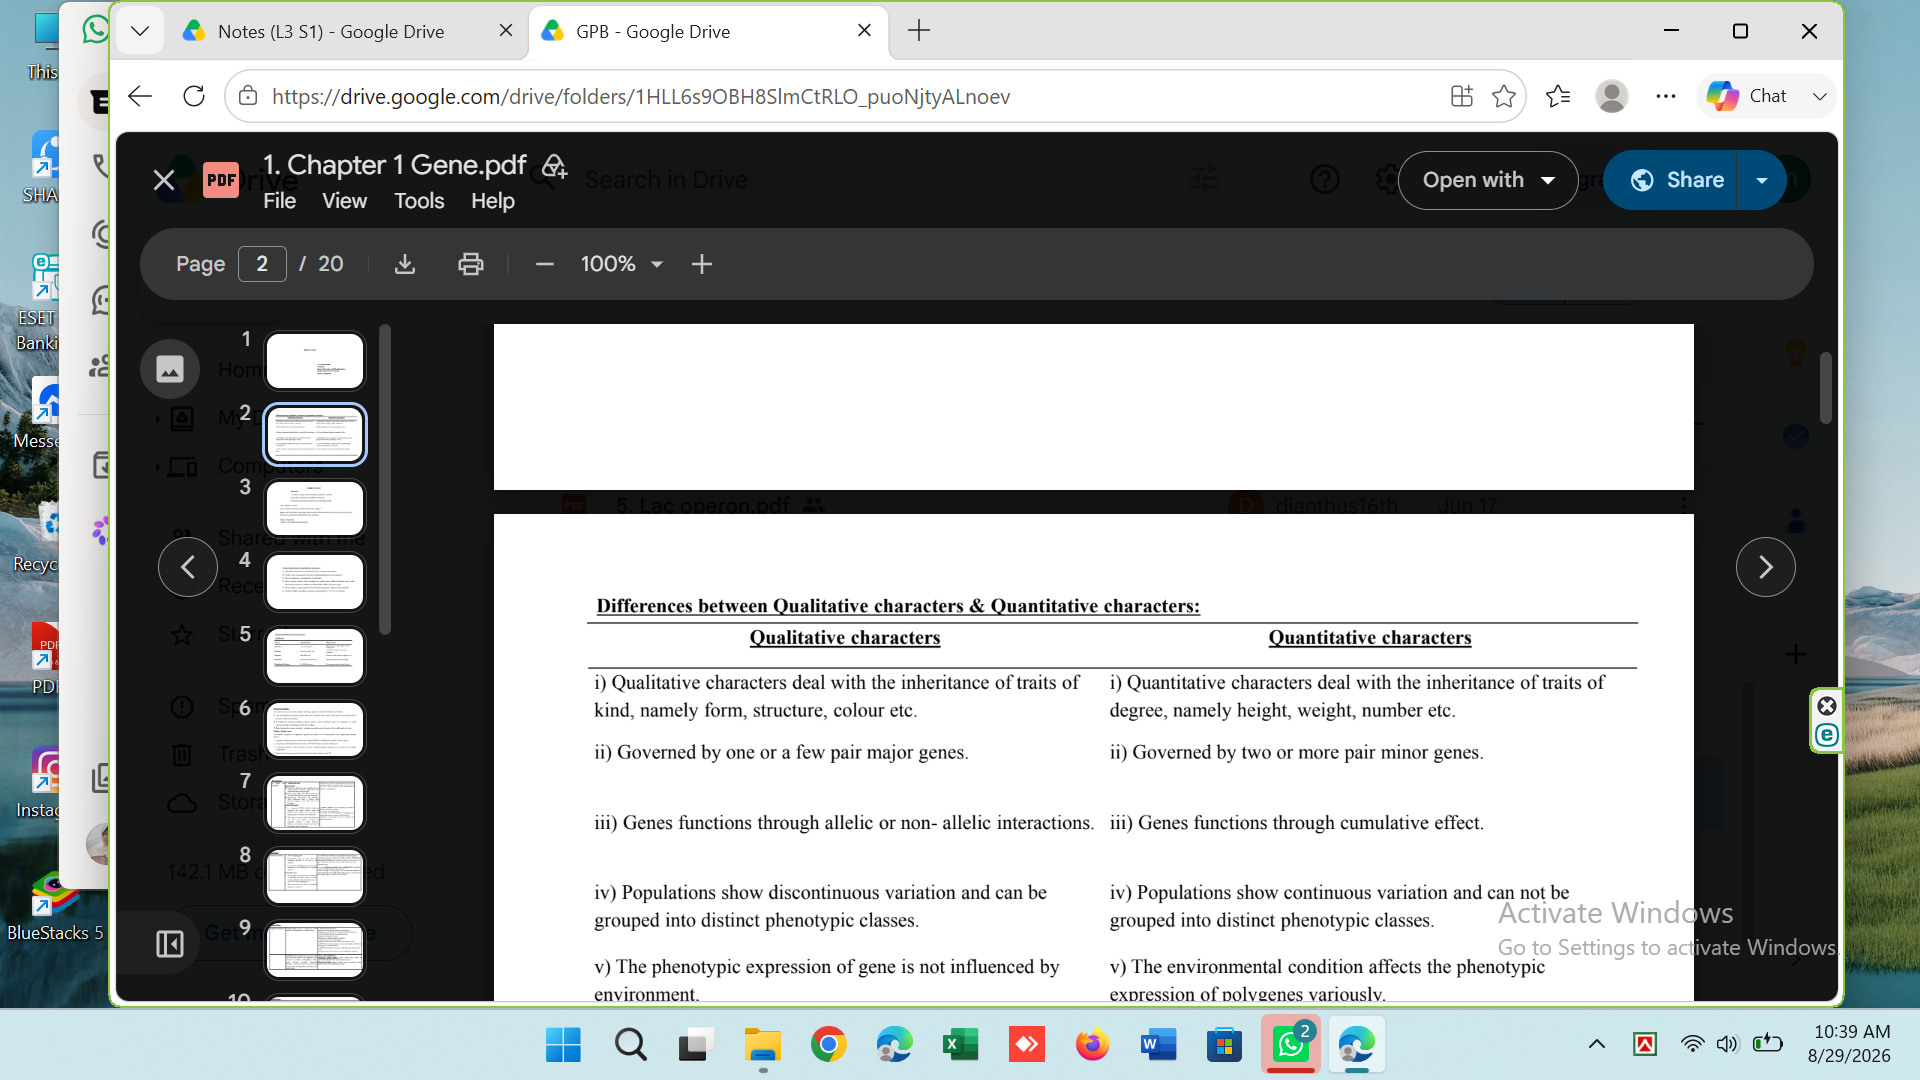The width and height of the screenshot is (1920, 1080).
Task: Switch to Notes (L3 S1) Google Drive tab
Action: pyautogui.click(x=331, y=31)
